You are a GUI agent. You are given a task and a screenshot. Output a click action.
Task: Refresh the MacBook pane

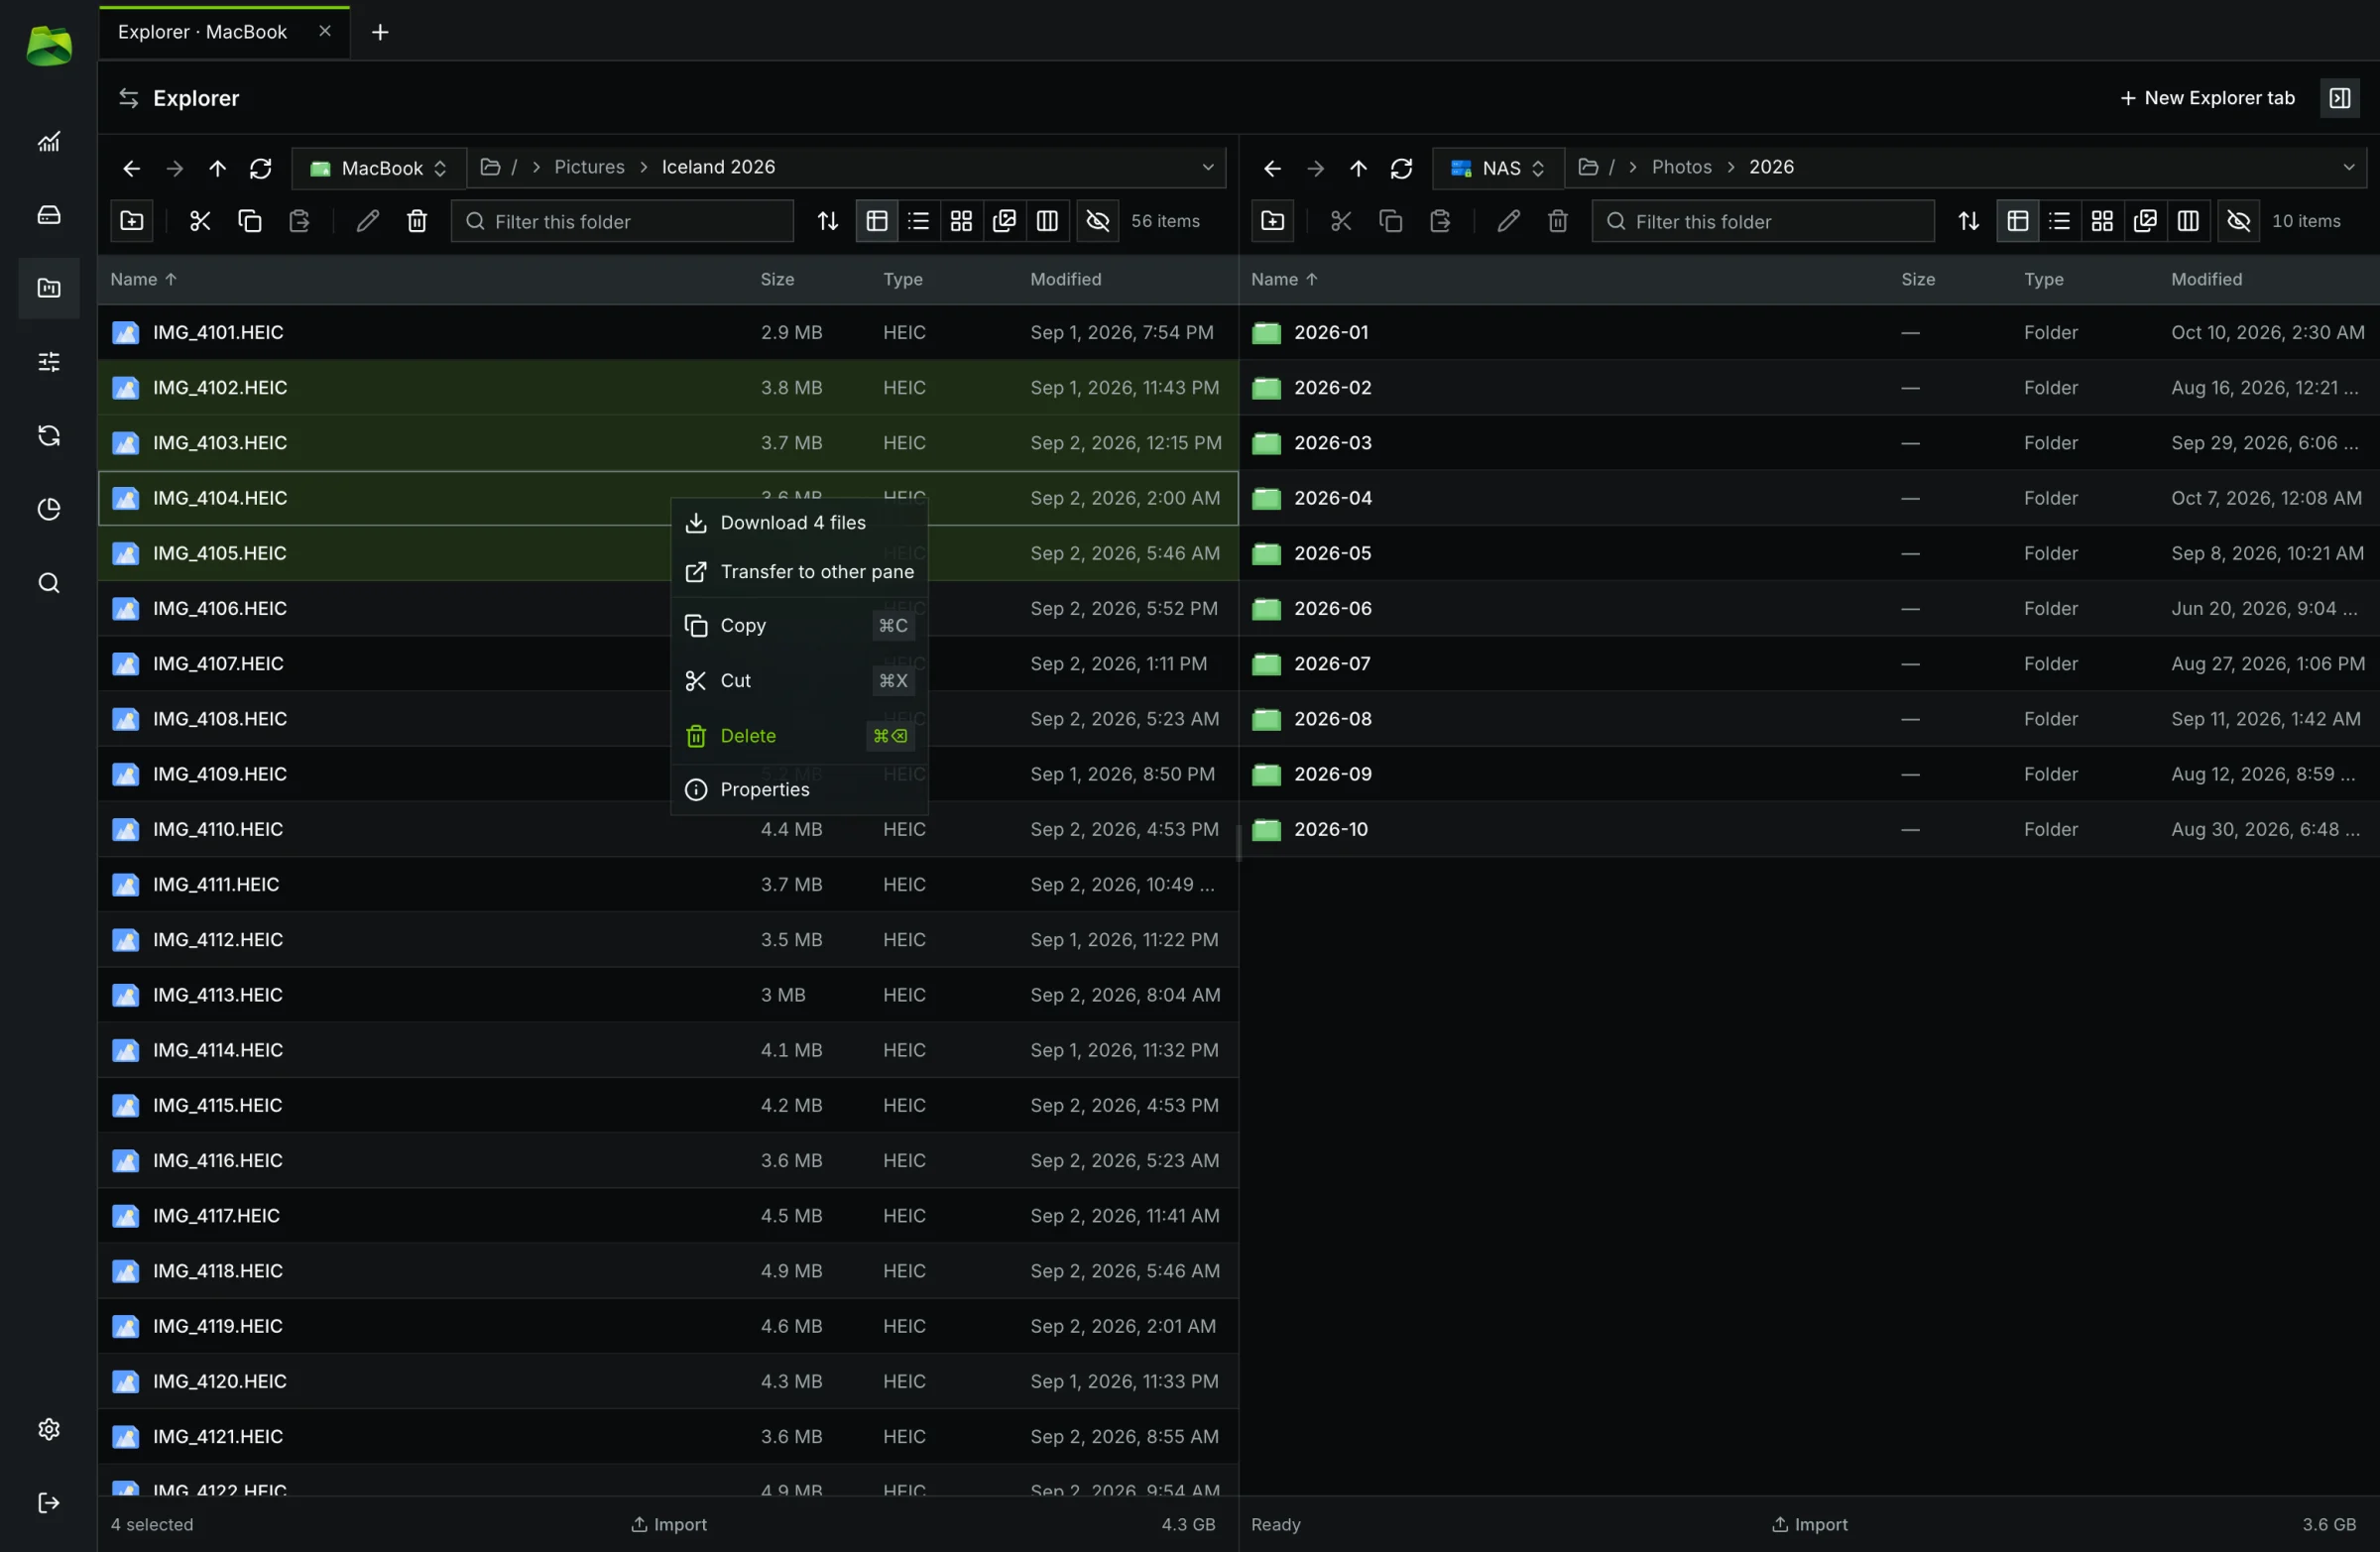tap(261, 168)
